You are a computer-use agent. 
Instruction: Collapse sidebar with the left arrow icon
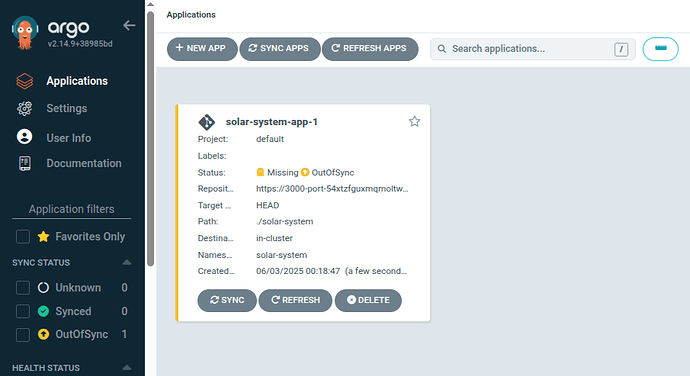pos(129,26)
